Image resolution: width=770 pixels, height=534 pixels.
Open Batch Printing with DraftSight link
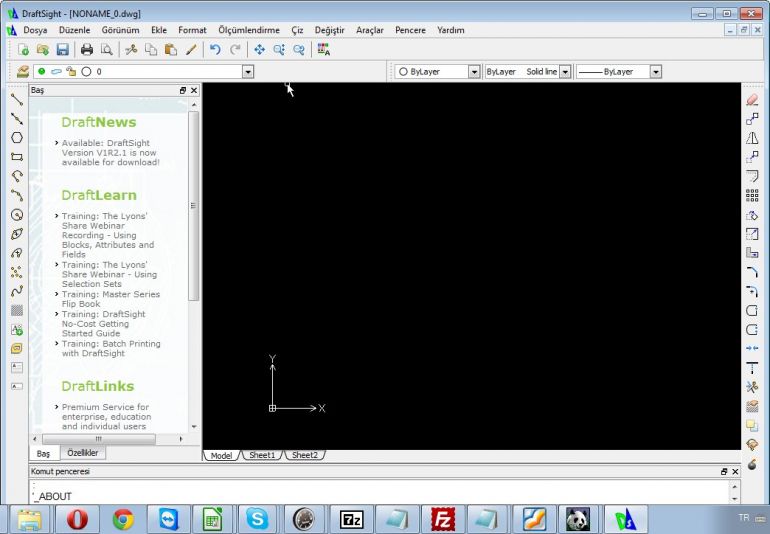(x=111, y=348)
